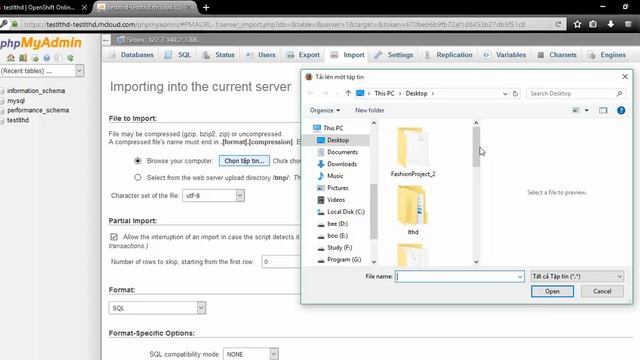Click the clipboard bookmarks list icon in the browser toolbar
The image size is (640, 360).
[x=593, y=24]
